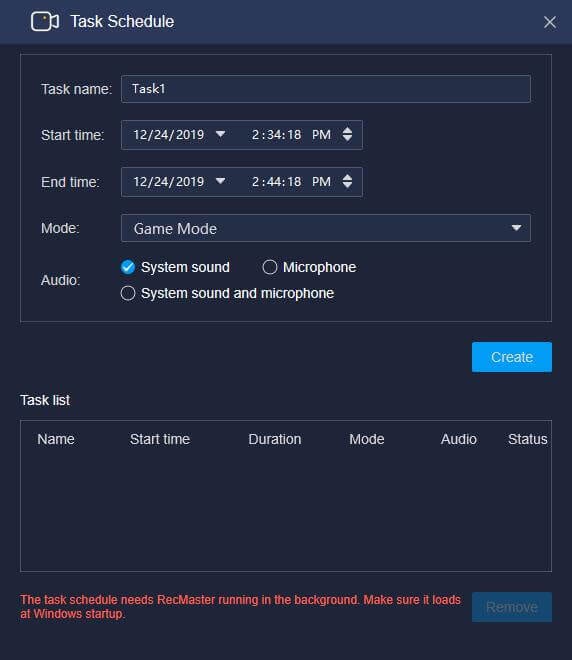Click the Start time column header
Viewport: 572px width, 660px height.
(x=160, y=439)
